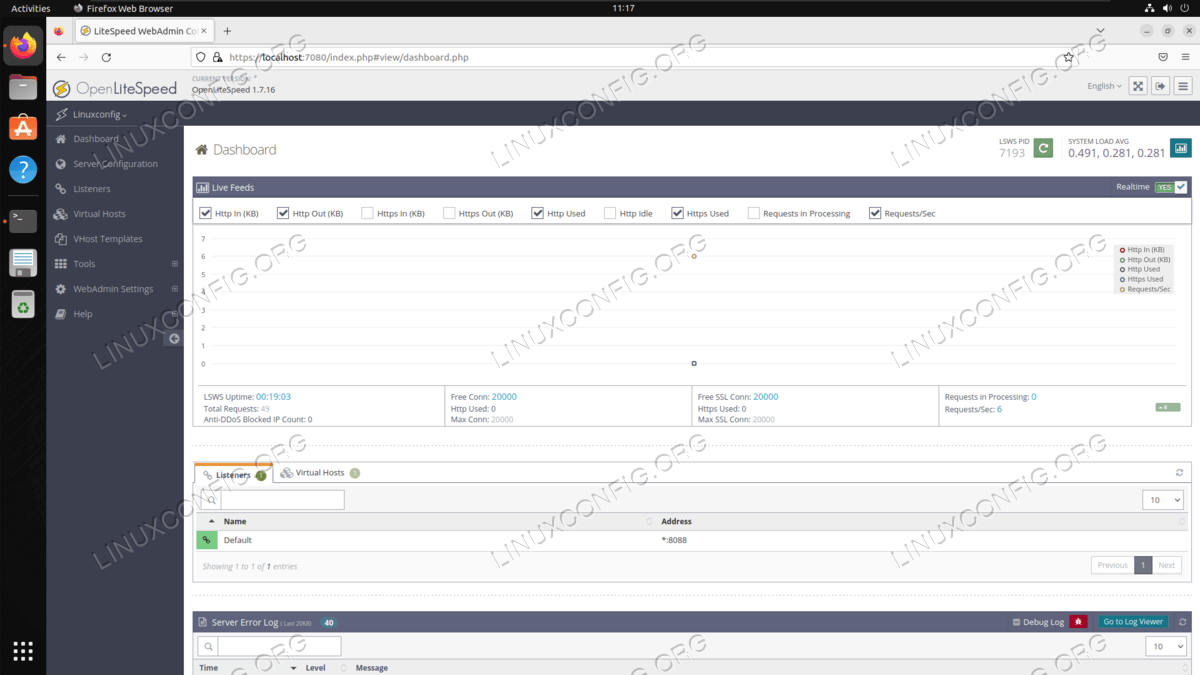The height and width of the screenshot is (675, 1200).
Task: Uncheck Https Used feed
Action: tap(677, 213)
